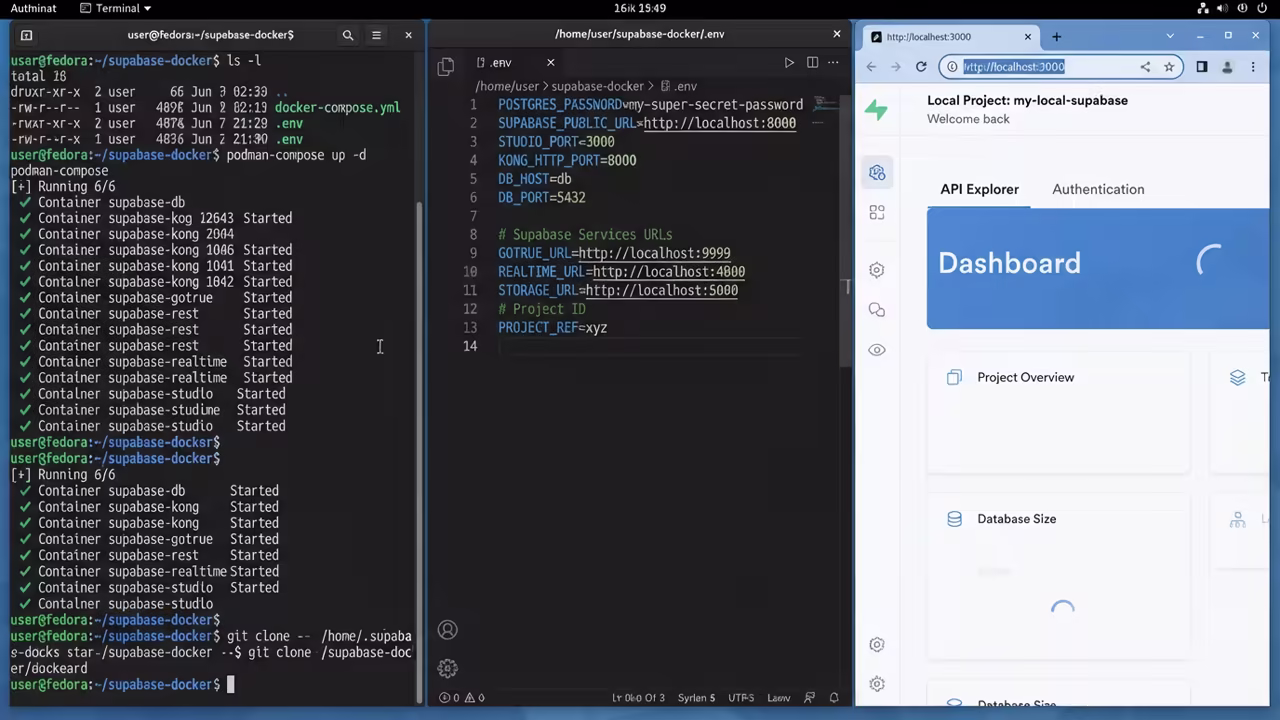Switch to the Authentication tab
This screenshot has height=720, width=1280.
click(x=1098, y=189)
